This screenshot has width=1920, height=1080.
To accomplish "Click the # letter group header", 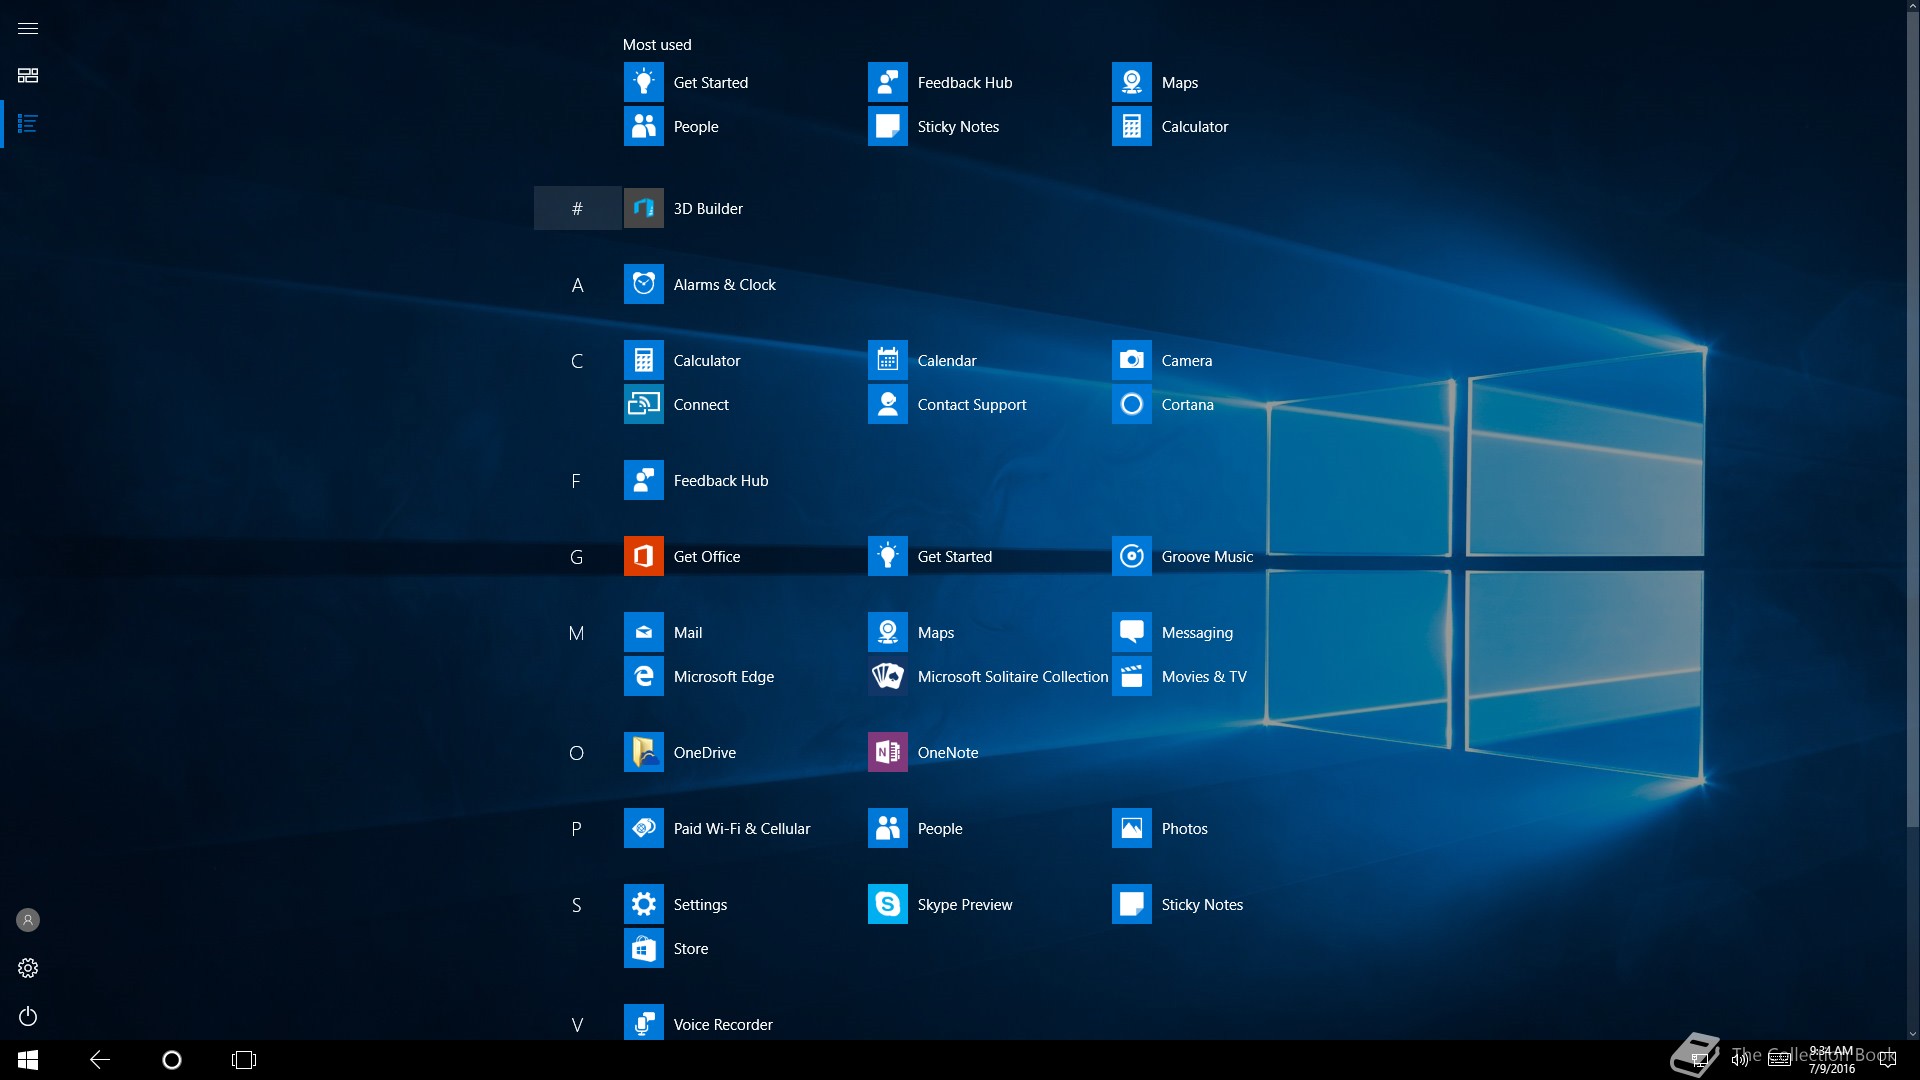I will (577, 208).
